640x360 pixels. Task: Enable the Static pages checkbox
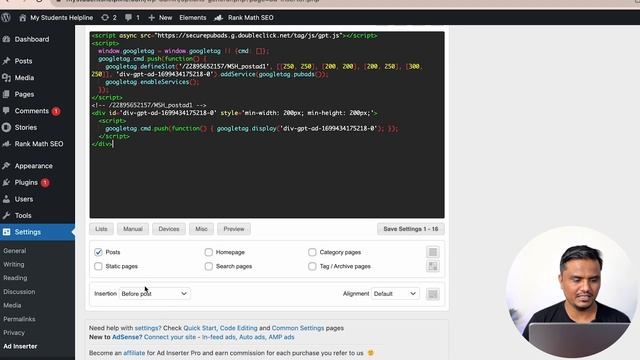pyautogui.click(x=98, y=266)
